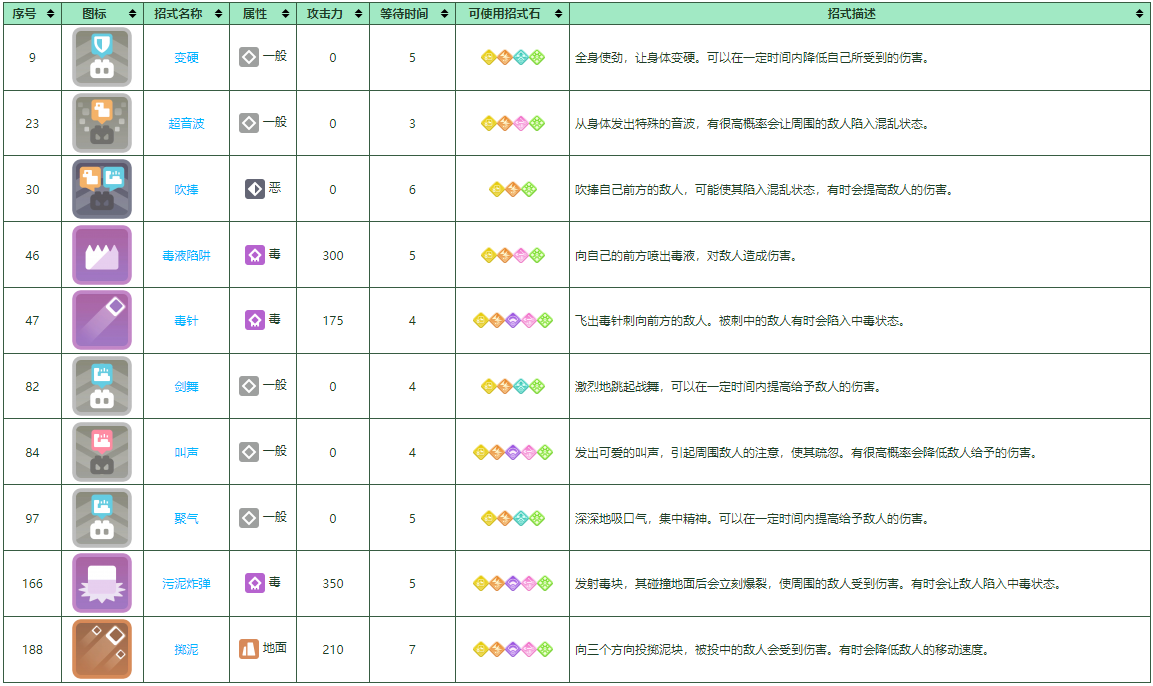Click the 地面 type label
Image resolution: width=1153 pixels, height=686 pixels.
(275, 648)
